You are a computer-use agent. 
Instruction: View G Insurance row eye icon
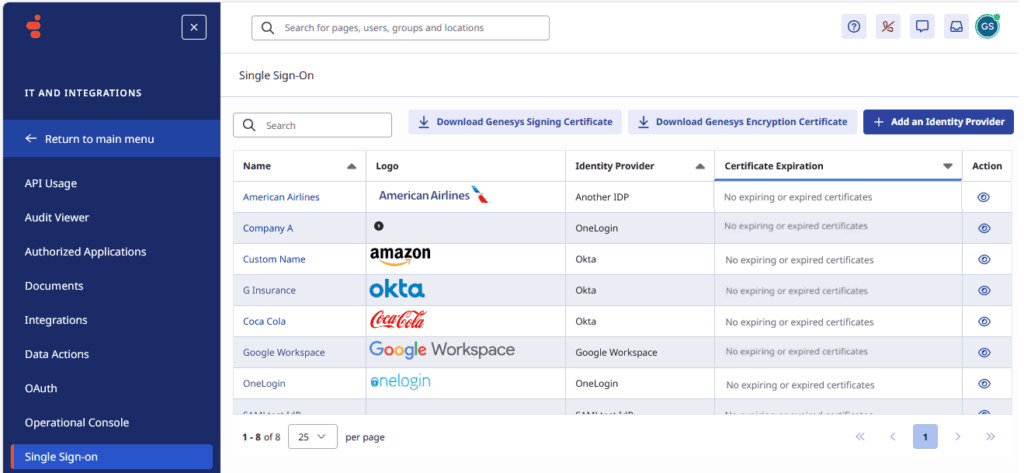pos(984,290)
